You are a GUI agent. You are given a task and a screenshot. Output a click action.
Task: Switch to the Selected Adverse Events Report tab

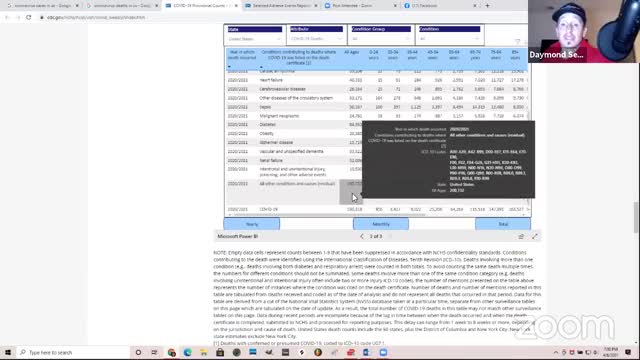(282, 6)
